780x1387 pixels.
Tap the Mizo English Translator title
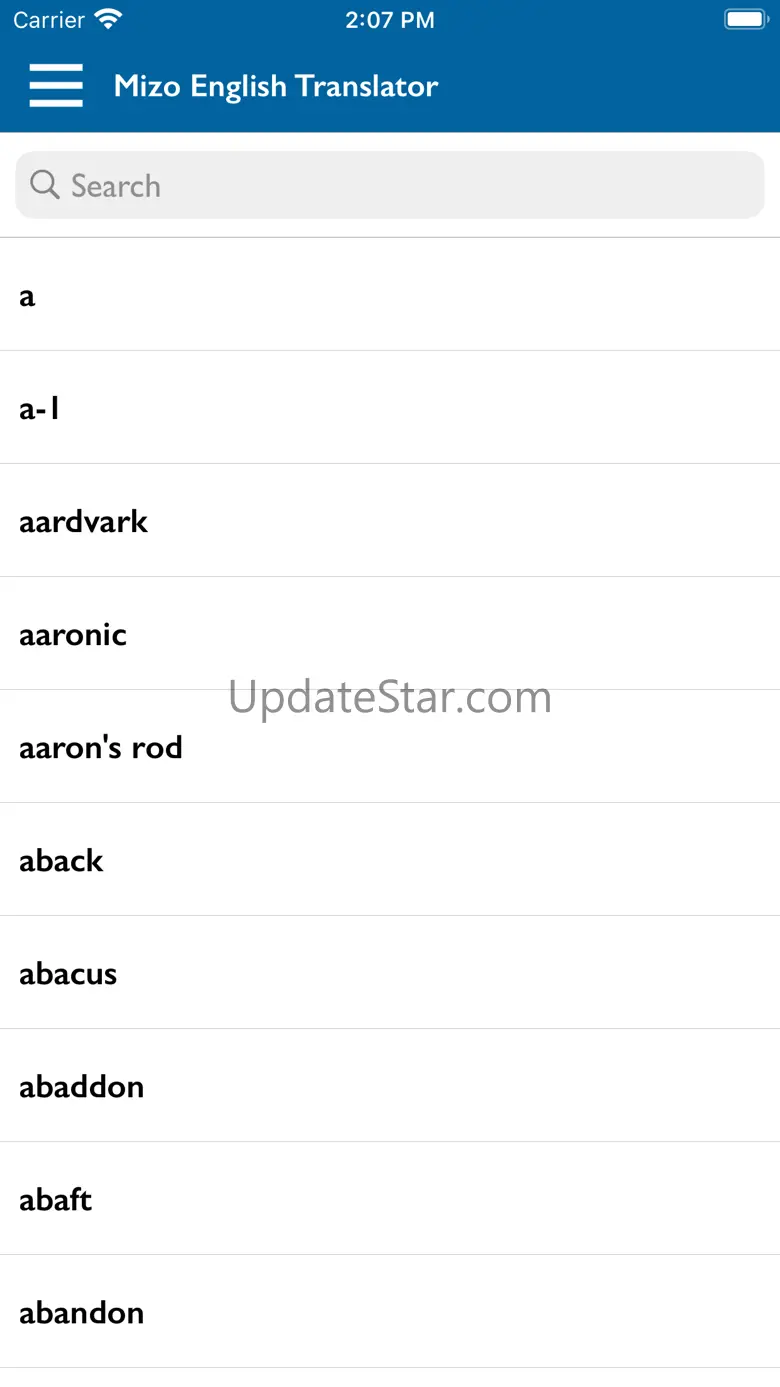tap(276, 86)
